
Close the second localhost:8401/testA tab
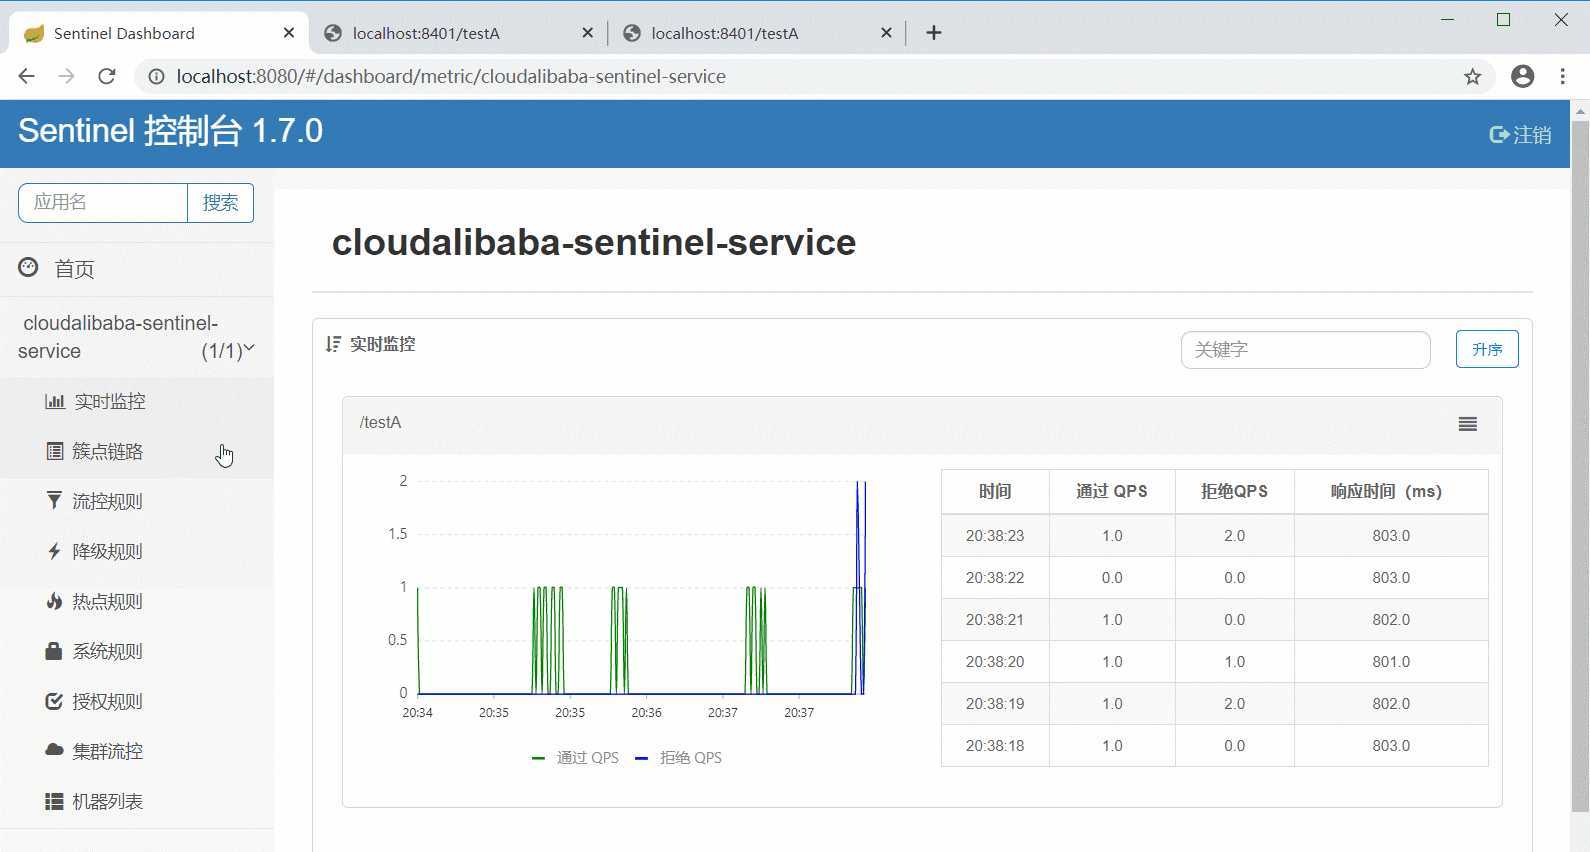tap(886, 33)
